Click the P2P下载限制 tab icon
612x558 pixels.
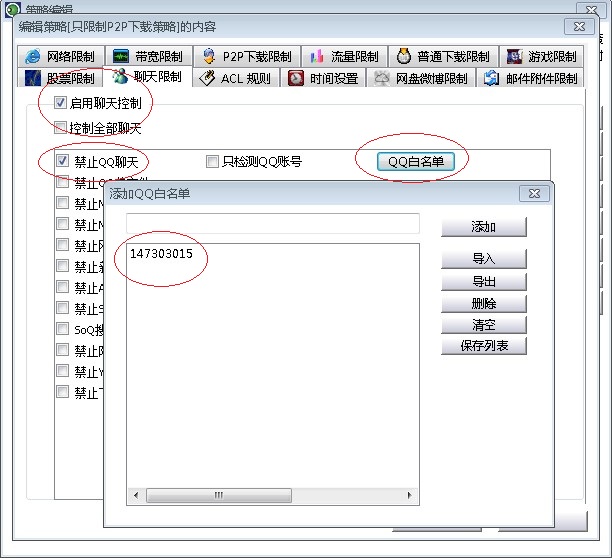(209, 57)
